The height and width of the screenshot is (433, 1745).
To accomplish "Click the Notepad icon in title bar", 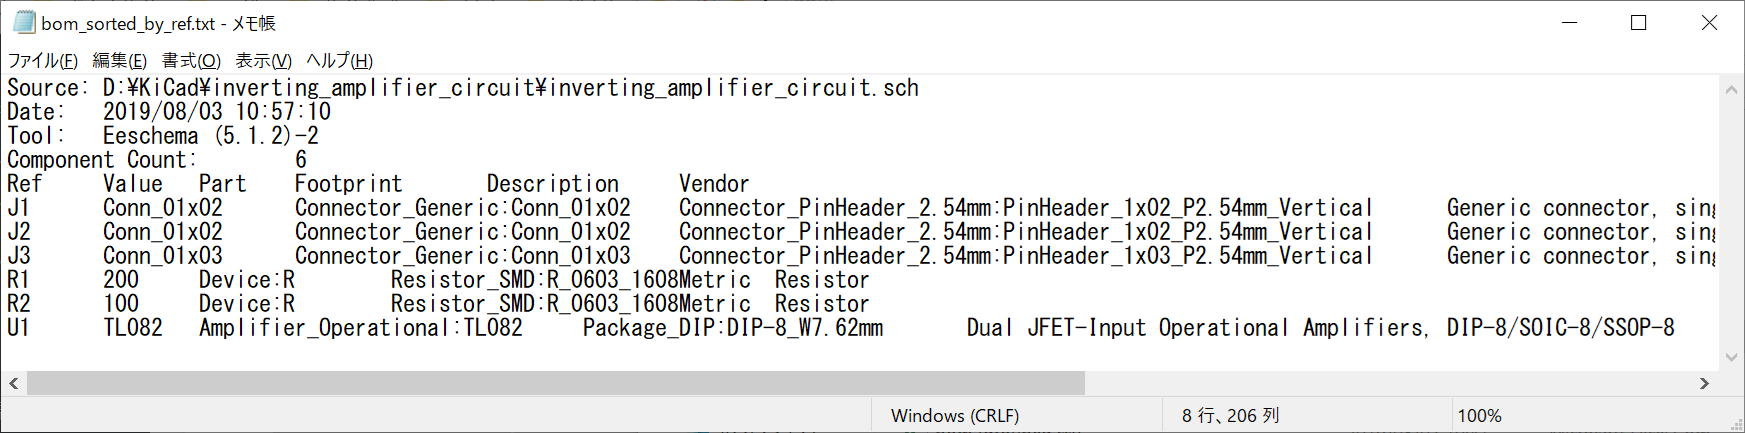I will click(x=24, y=22).
